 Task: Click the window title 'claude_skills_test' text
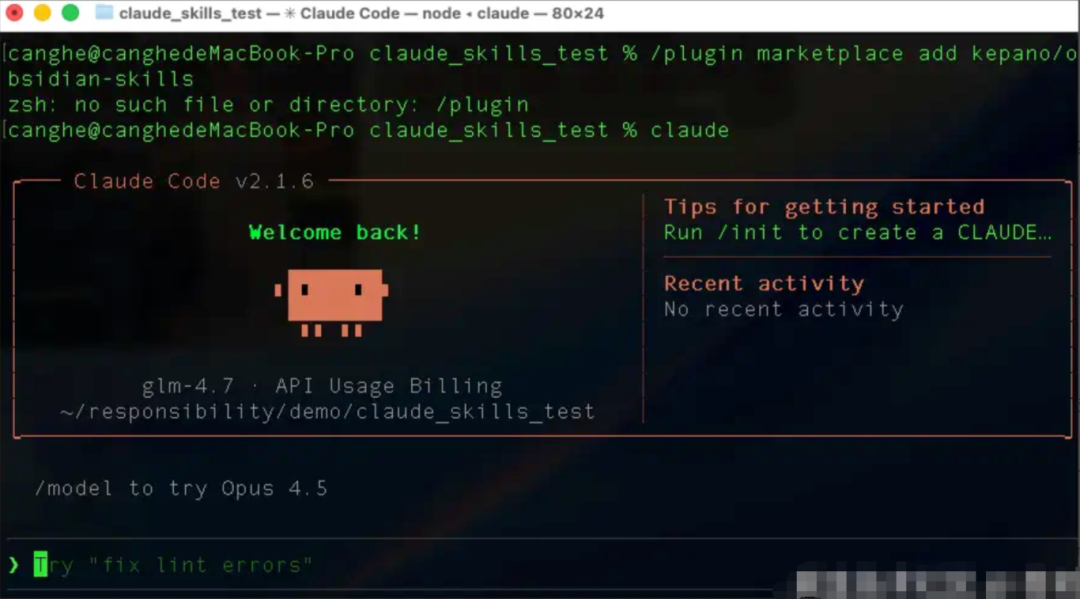pyautogui.click(x=190, y=13)
